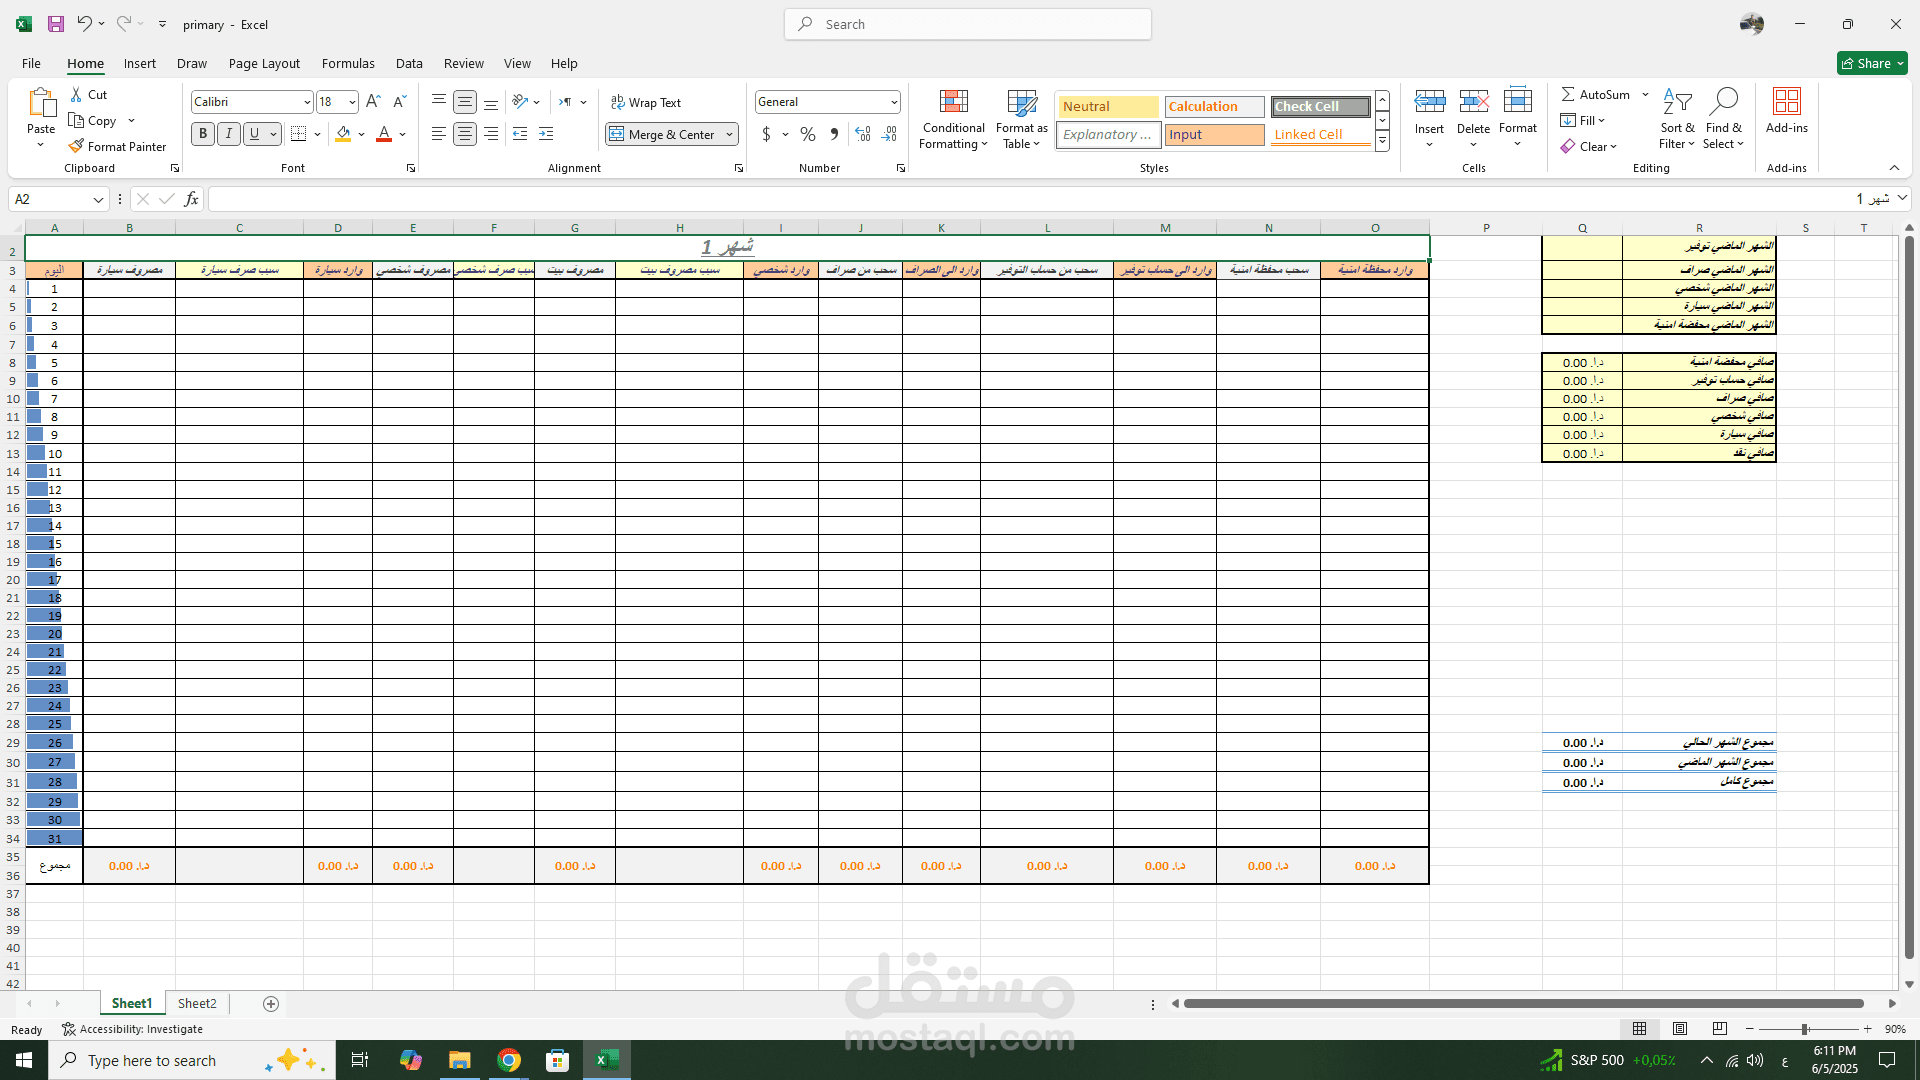This screenshot has height=1080, width=1920.
Task: Add a new sheet with plus button
Action: coord(271,1003)
